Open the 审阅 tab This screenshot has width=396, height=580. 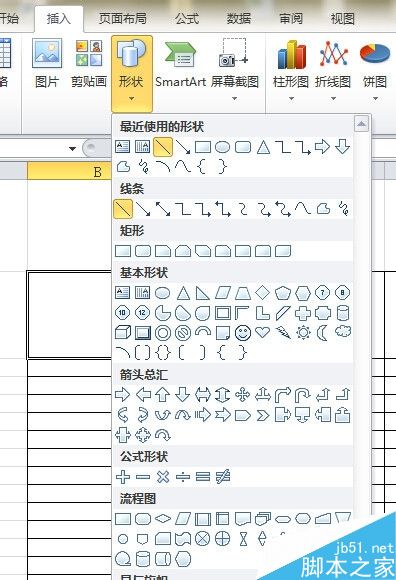pos(291,18)
